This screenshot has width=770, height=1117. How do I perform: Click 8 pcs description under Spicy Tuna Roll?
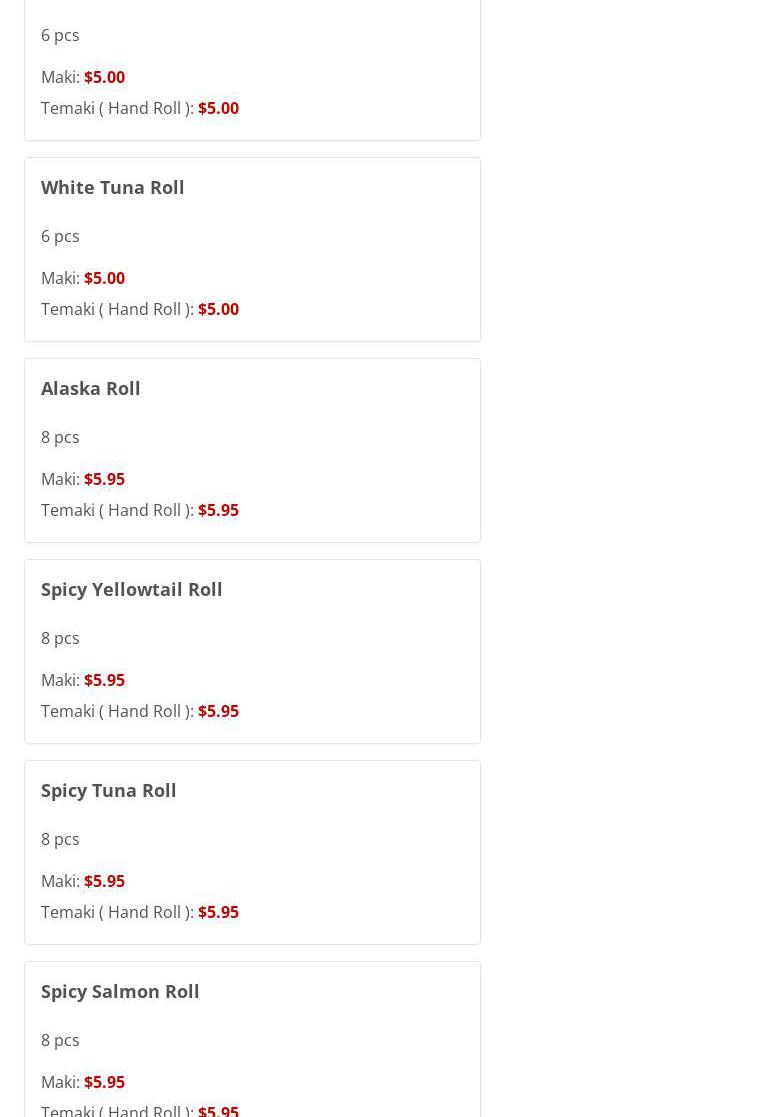tap(60, 839)
